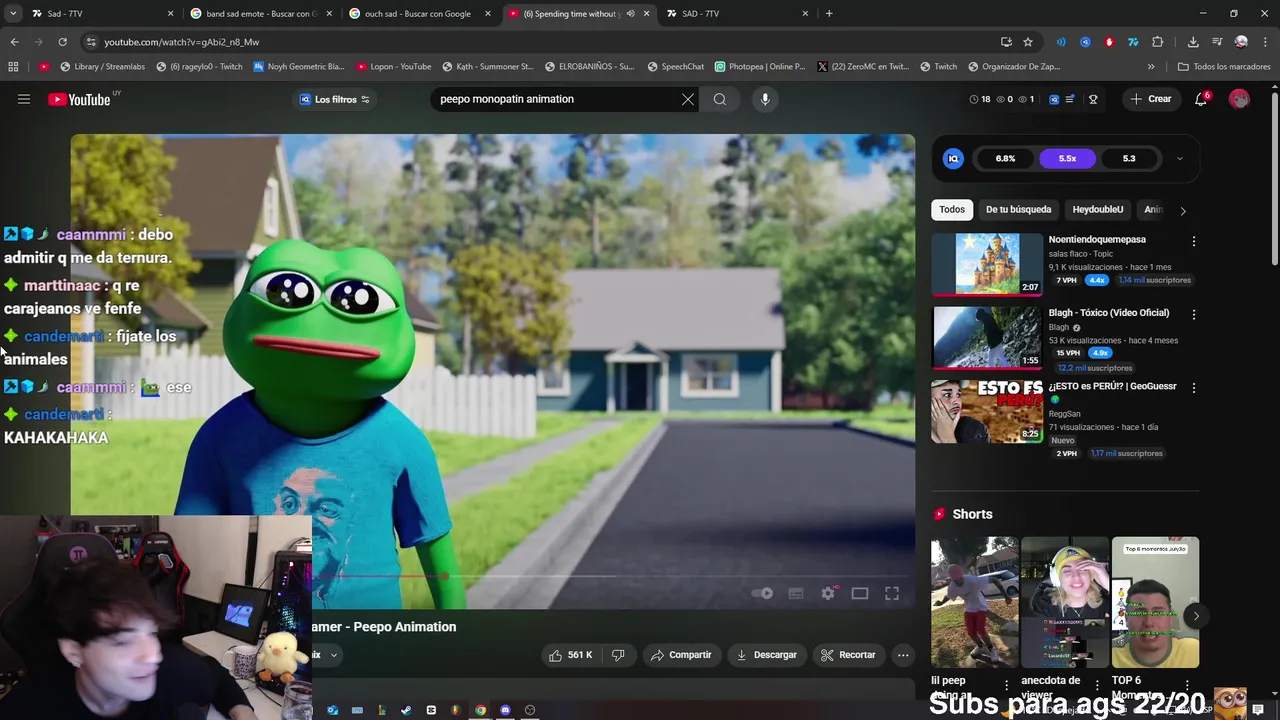Reload the page

(62, 42)
